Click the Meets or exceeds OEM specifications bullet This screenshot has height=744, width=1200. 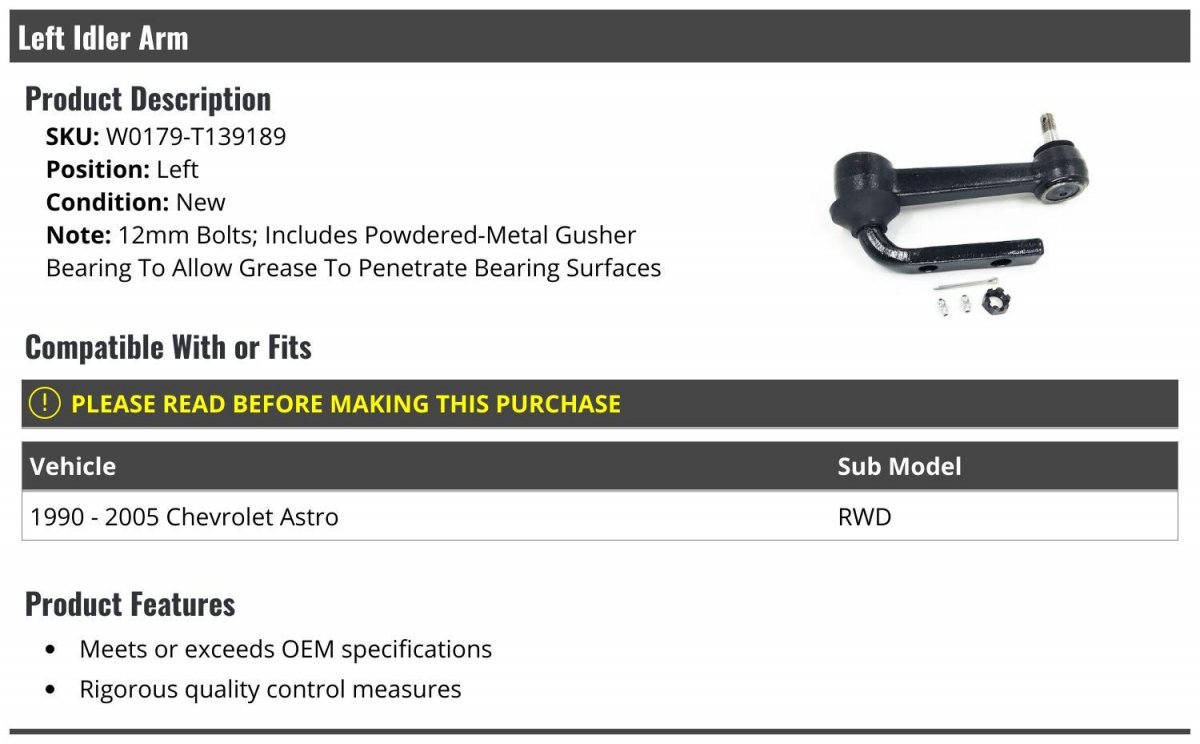point(286,649)
